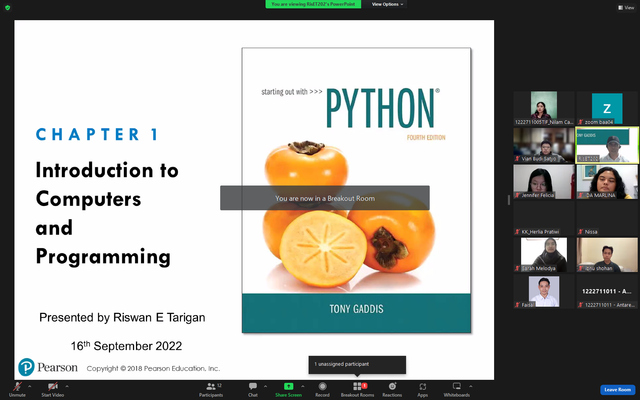Select DA MARLINA's video tile
The height and width of the screenshot is (400, 640).
click(x=607, y=182)
